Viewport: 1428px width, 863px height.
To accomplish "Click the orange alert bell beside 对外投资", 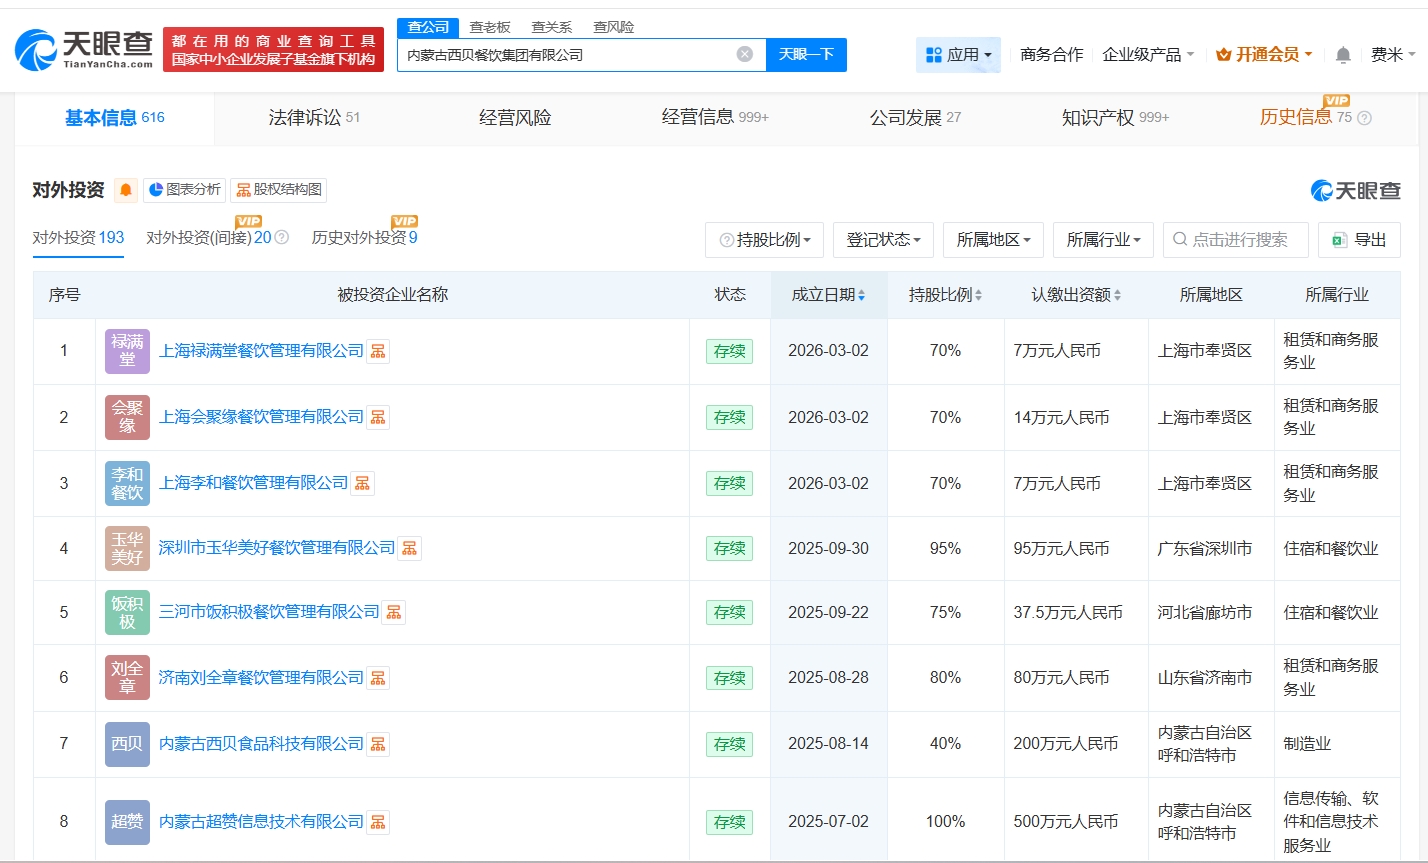I will (x=126, y=190).
